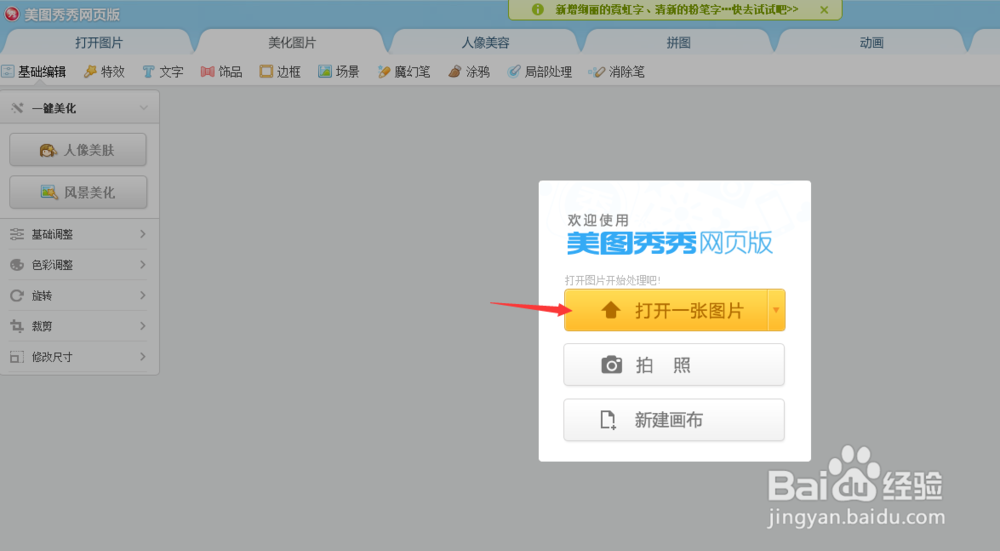Click the 一键美化 magic wand icon

17,108
